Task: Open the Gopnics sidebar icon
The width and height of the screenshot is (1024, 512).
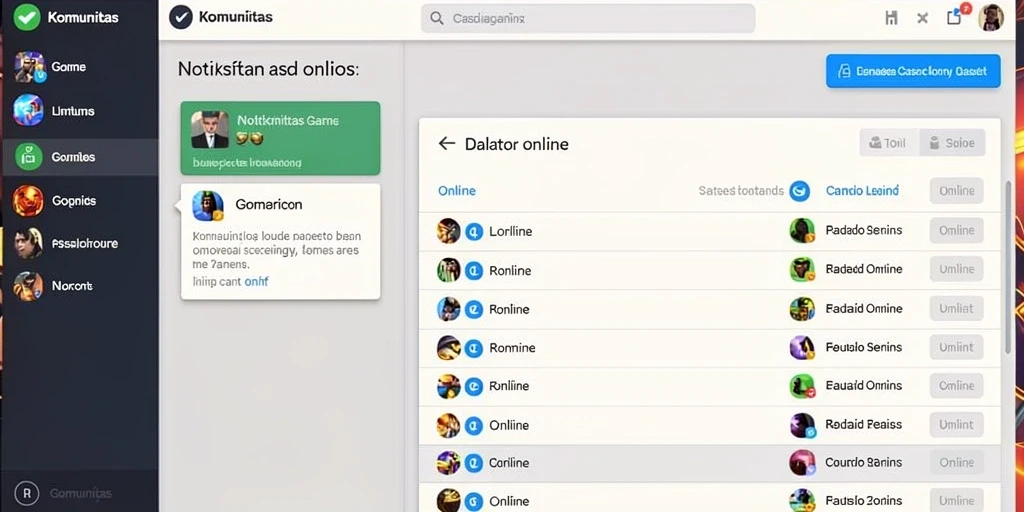Action: click(x=29, y=200)
